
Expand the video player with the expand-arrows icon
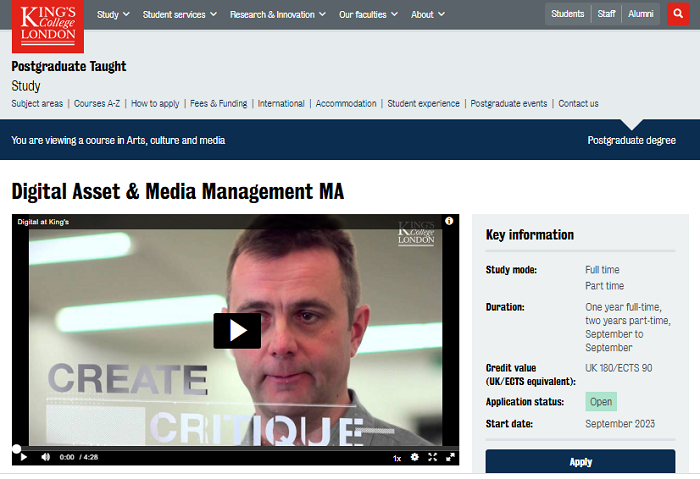click(433, 457)
